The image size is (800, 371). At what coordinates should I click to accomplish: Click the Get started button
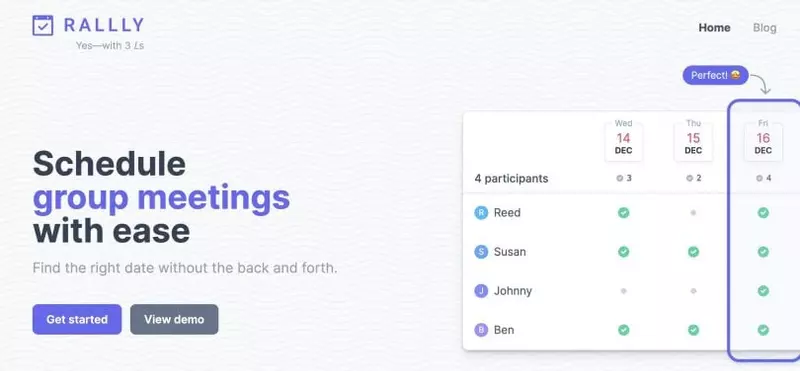coord(77,319)
